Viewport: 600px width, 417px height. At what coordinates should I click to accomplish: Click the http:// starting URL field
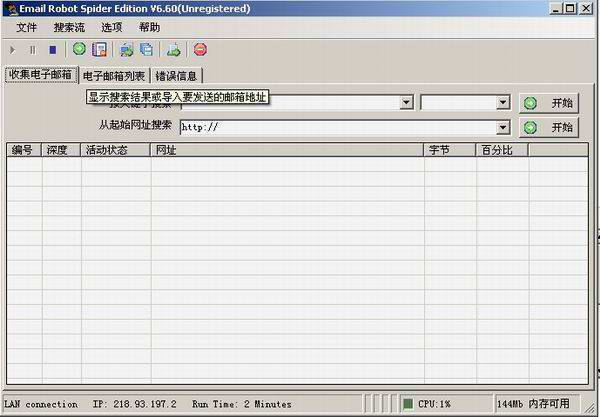(338, 127)
